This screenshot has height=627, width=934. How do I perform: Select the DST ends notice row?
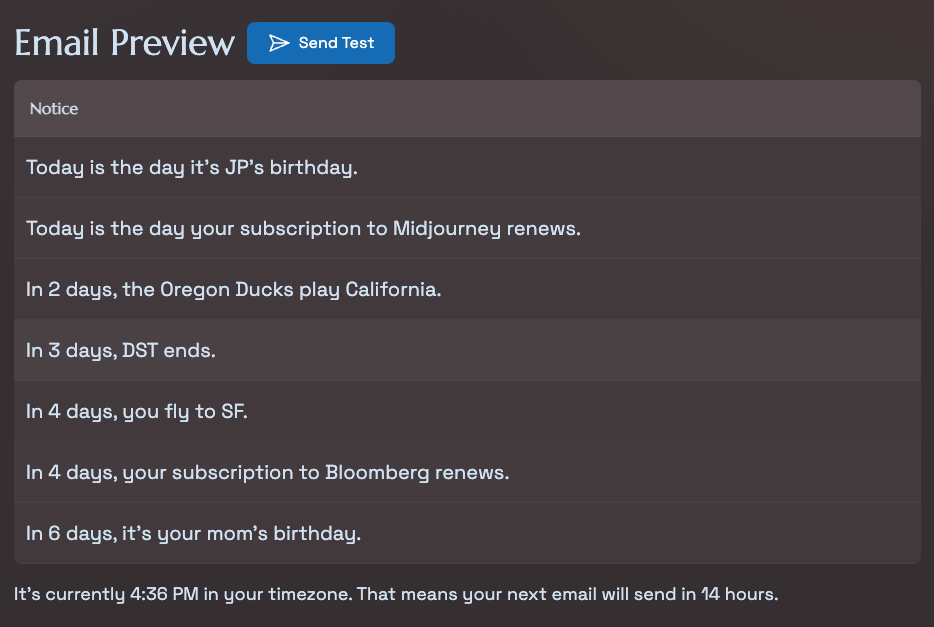tap(466, 351)
